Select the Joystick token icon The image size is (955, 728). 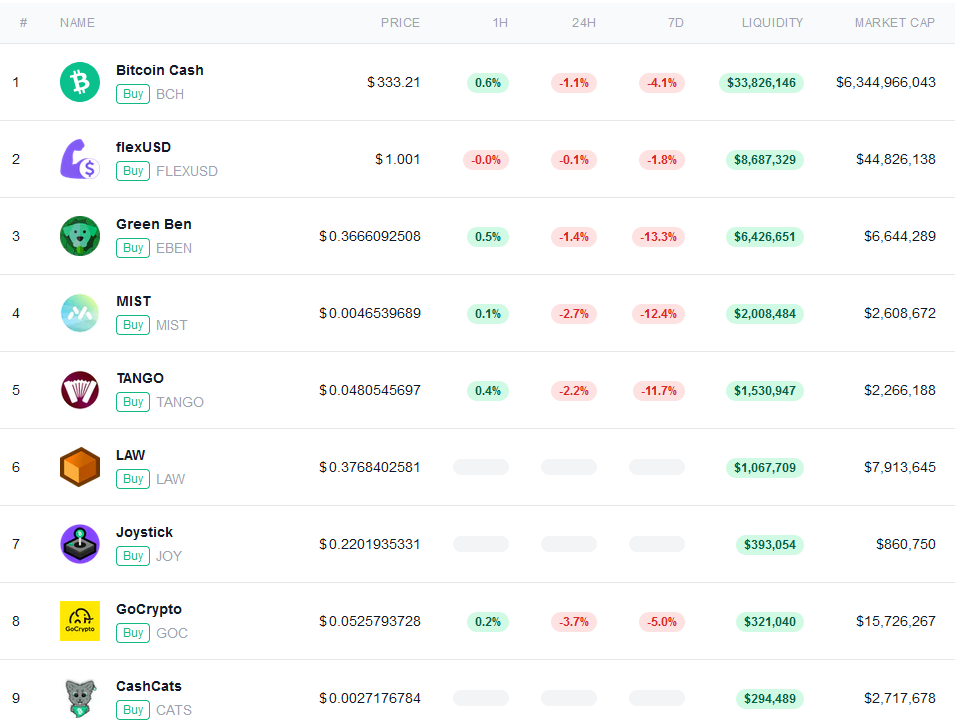[80, 544]
